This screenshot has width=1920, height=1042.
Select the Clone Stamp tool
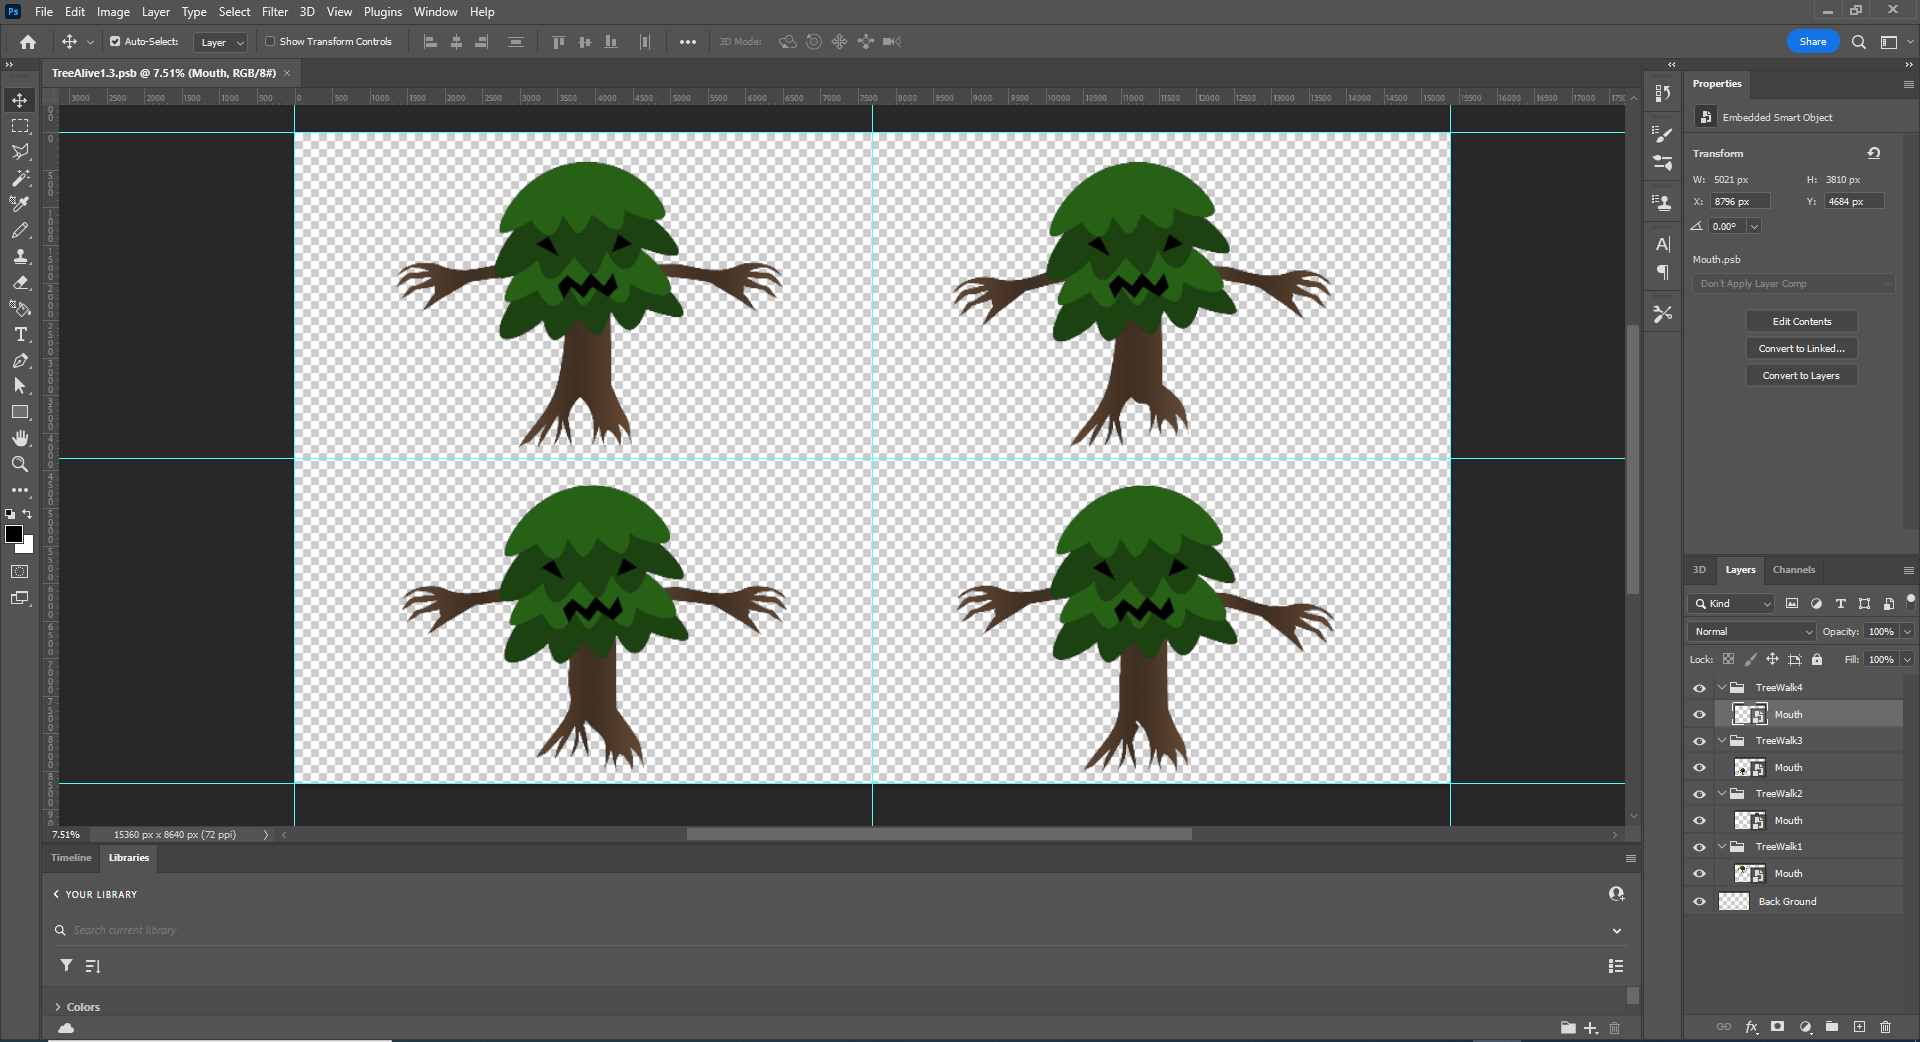[x=20, y=256]
